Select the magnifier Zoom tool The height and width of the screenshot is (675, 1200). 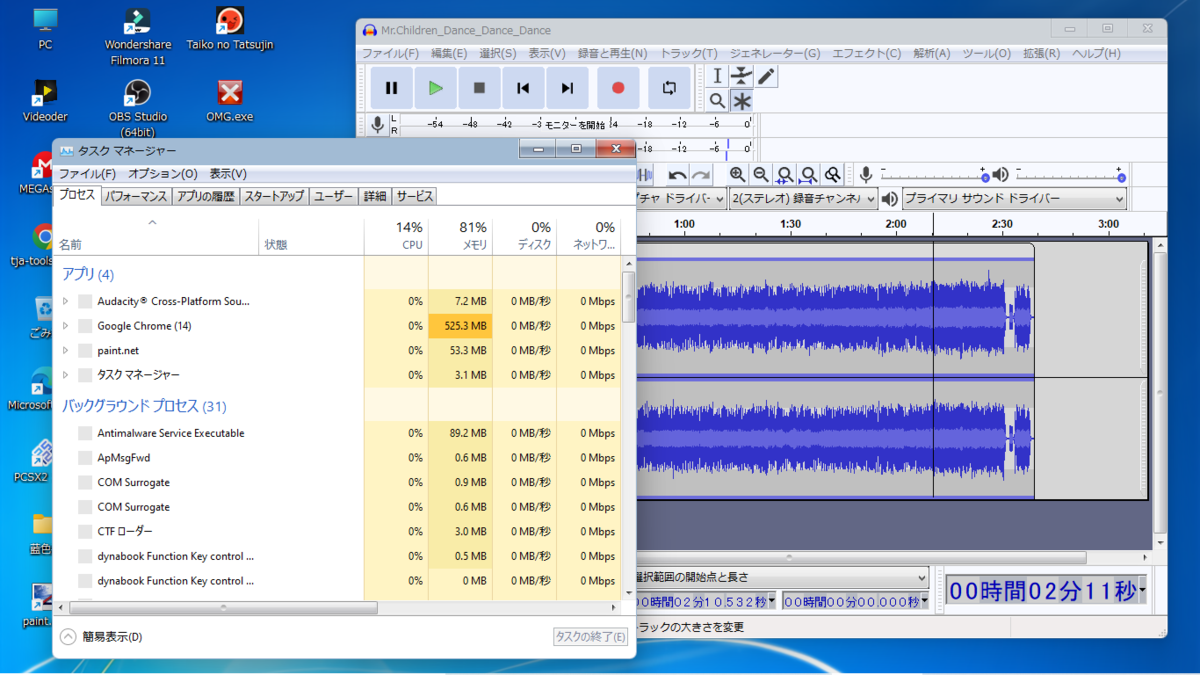pyautogui.click(x=717, y=101)
